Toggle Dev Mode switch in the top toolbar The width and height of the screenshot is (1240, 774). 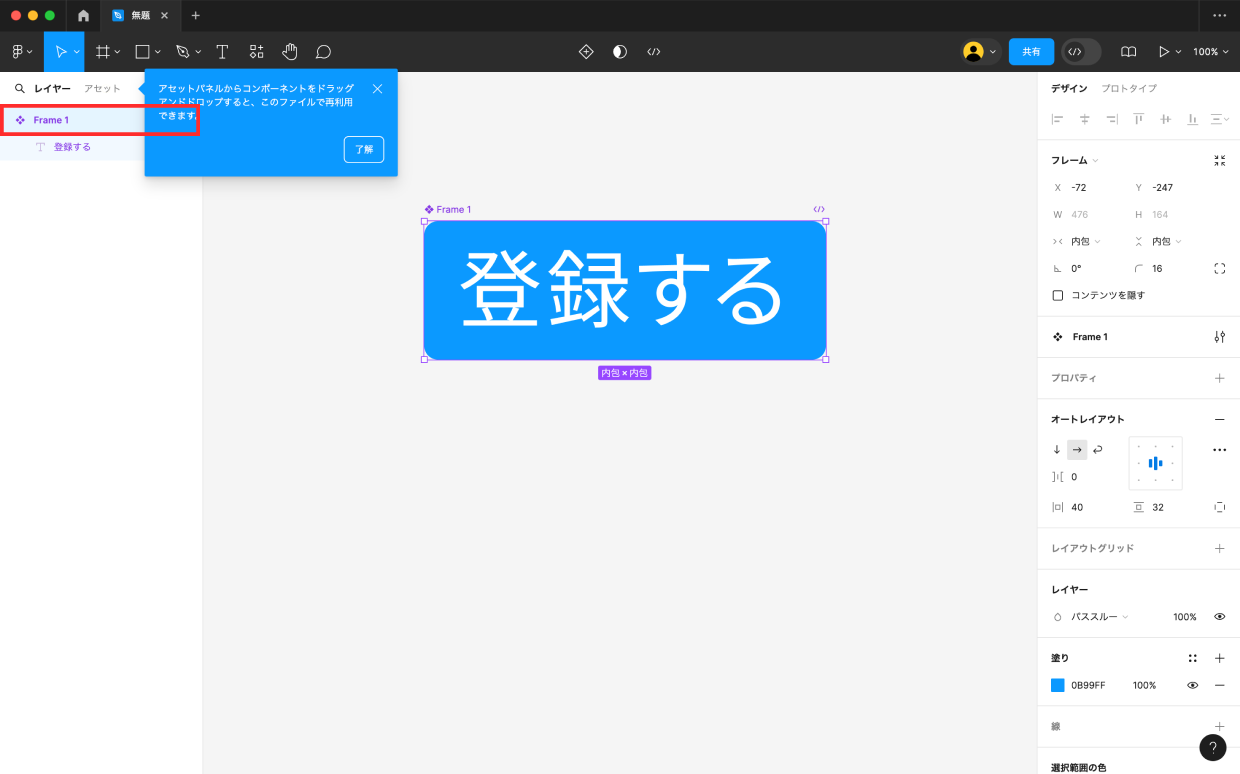click(x=1081, y=51)
